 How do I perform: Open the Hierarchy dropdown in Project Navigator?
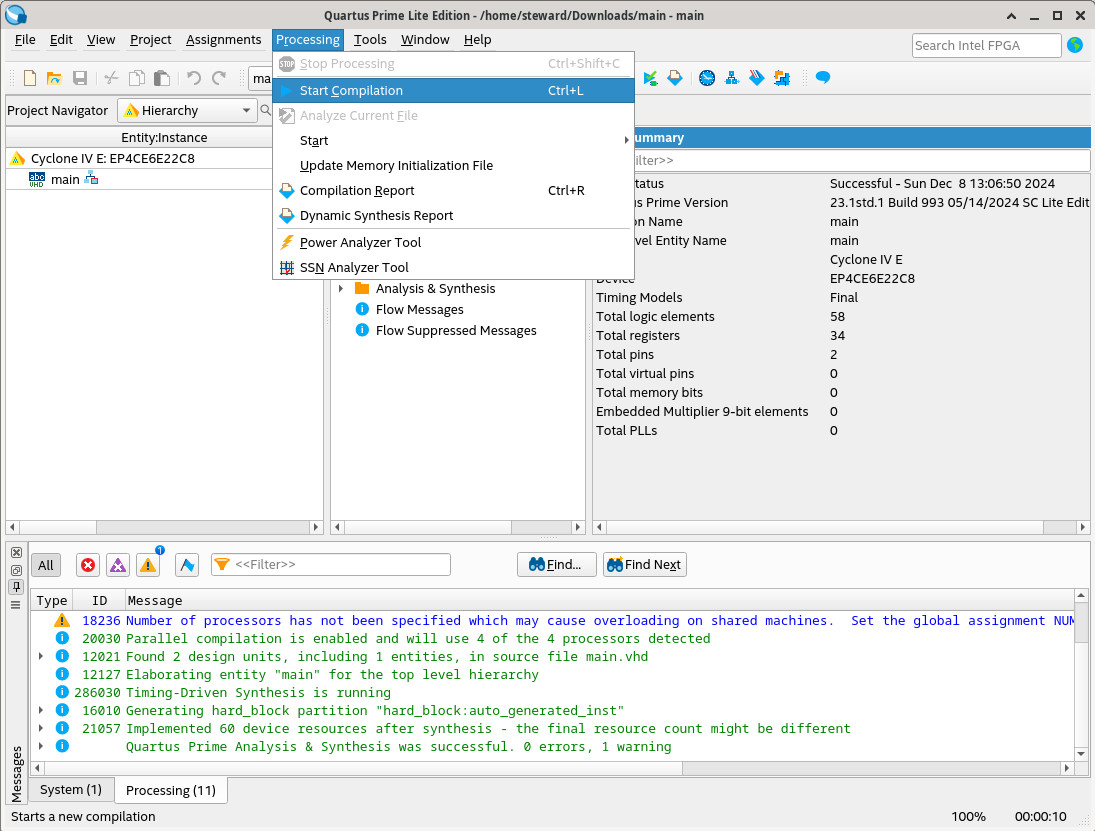[x=187, y=110]
